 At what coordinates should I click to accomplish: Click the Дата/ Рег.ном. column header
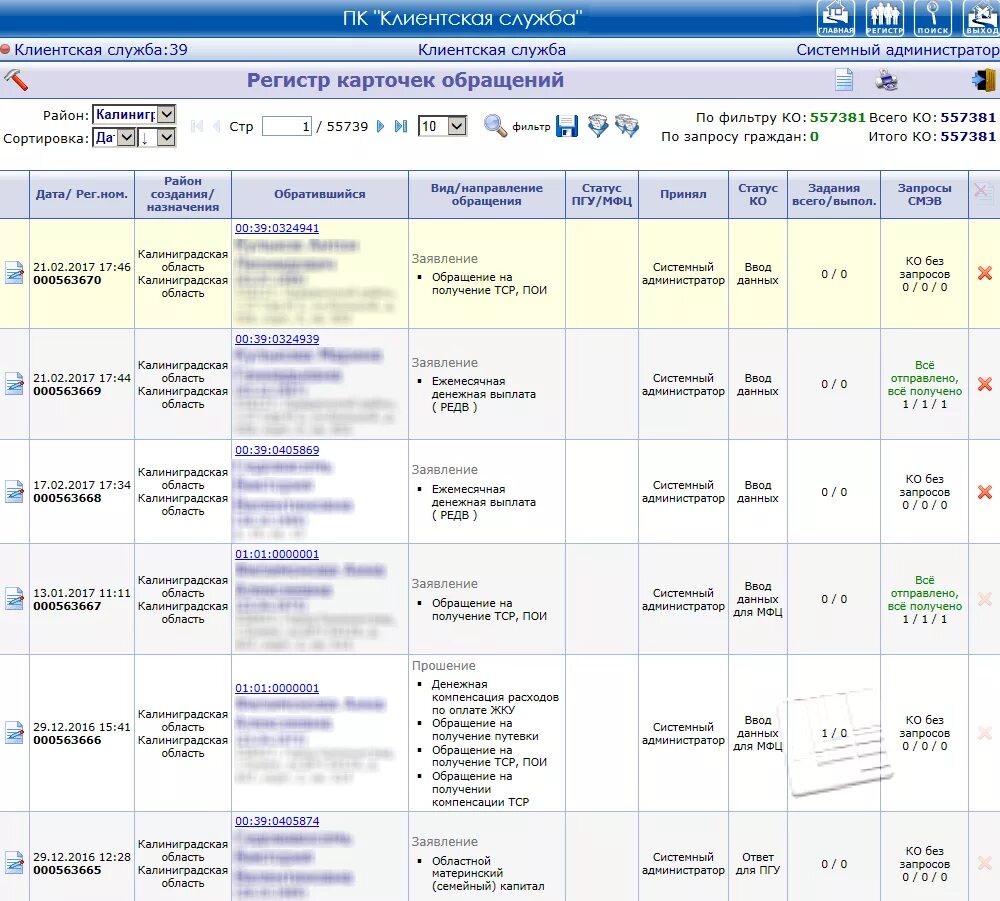[x=82, y=194]
